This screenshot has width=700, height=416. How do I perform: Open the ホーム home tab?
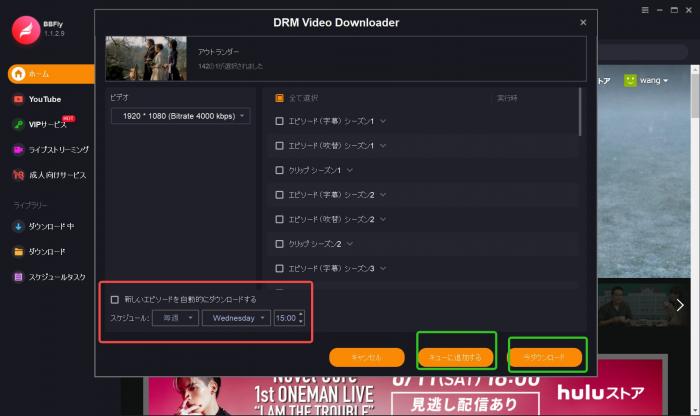click(x=51, y=74)
